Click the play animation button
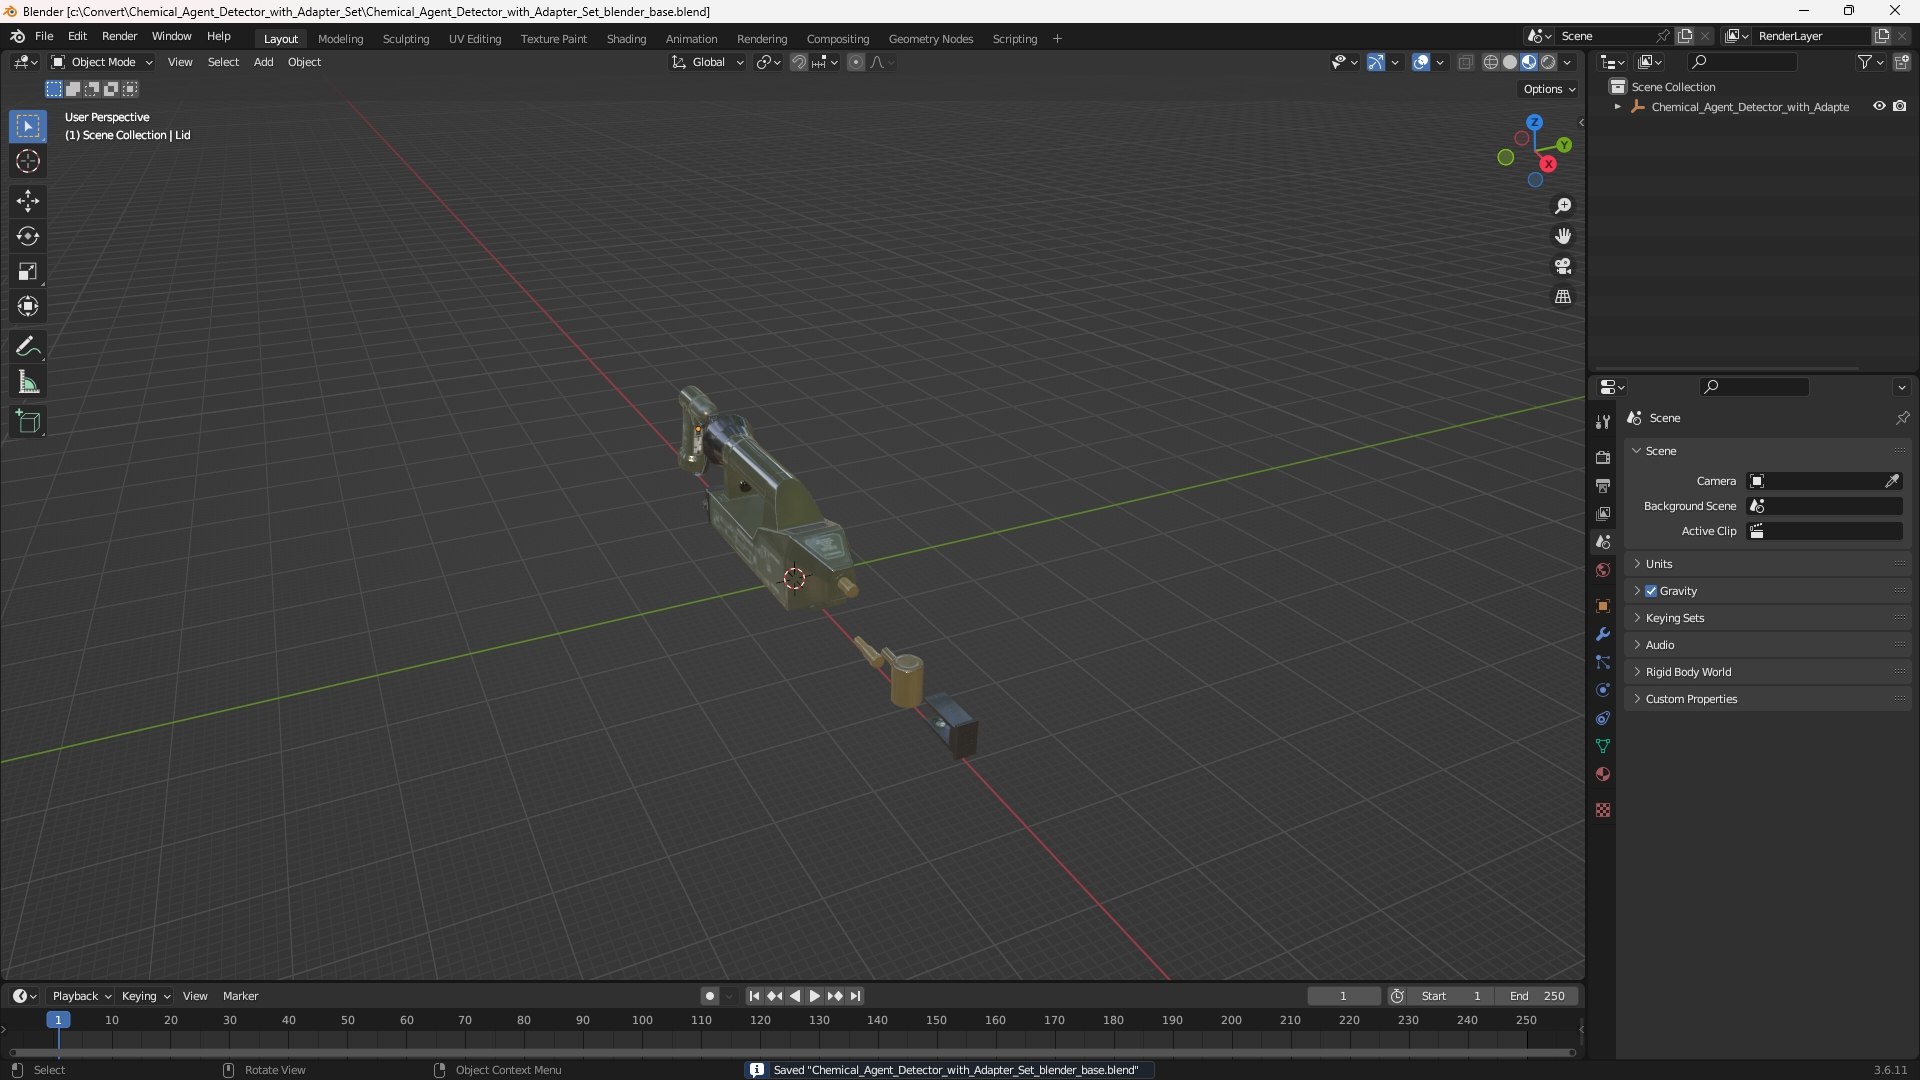The width and height of the screenshot is (1920, 1080). (814, 996)
